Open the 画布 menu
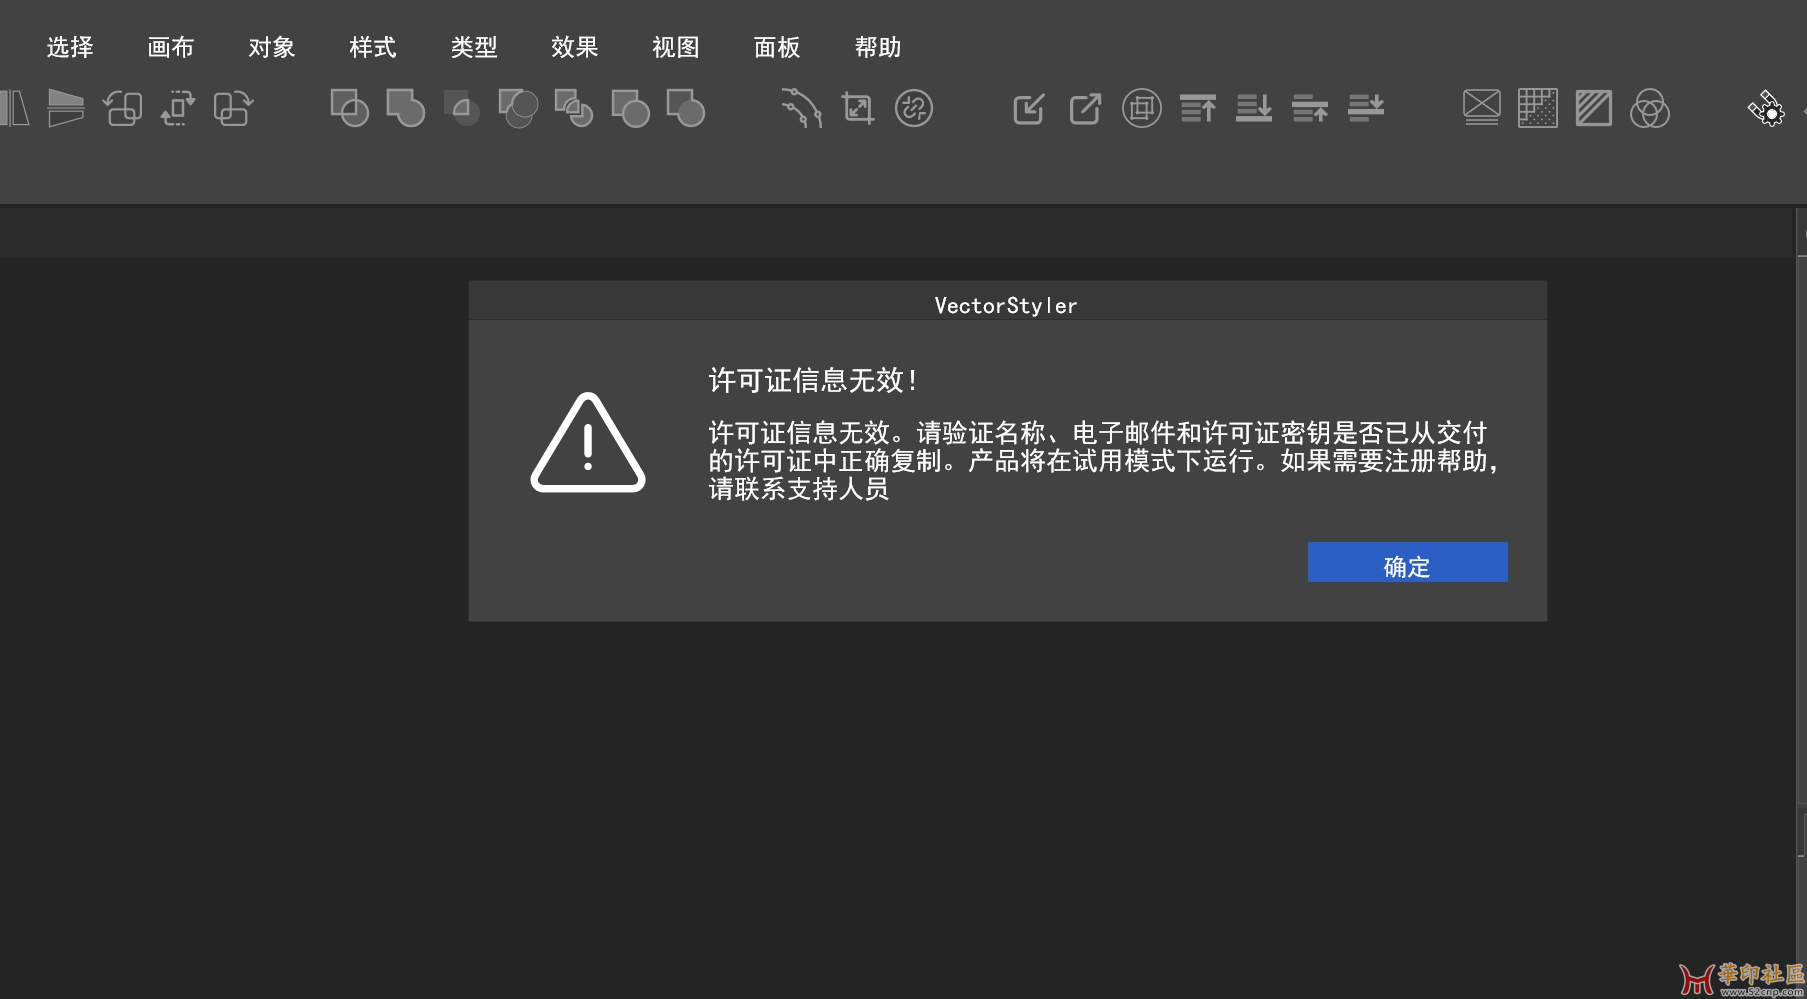This screenshot has height=999, width=1807. (x=171, y=47)
